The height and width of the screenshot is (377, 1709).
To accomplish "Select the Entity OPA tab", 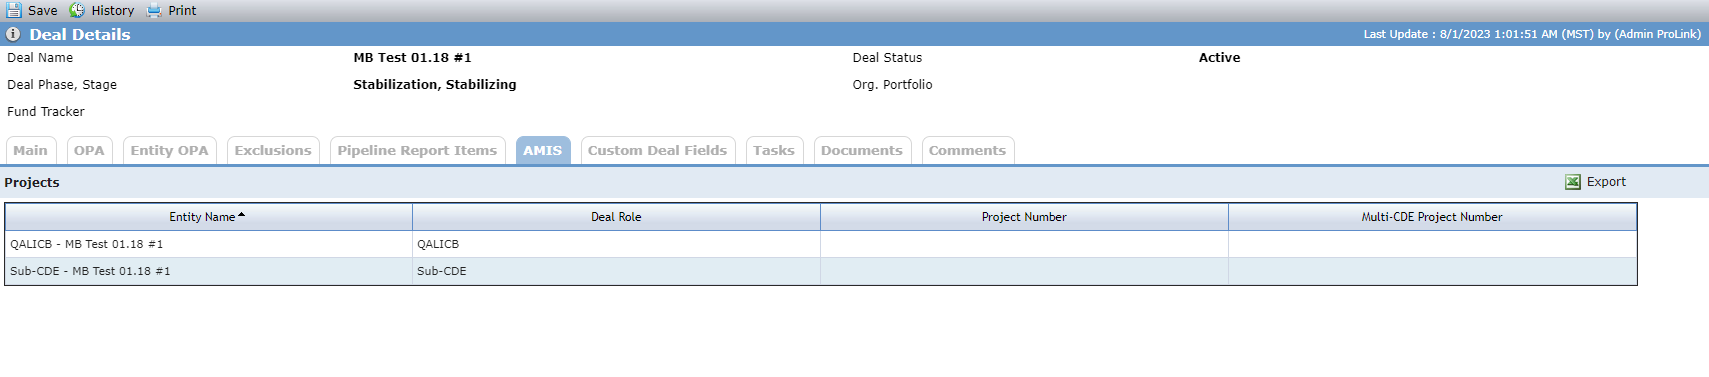I will point(170,150).
